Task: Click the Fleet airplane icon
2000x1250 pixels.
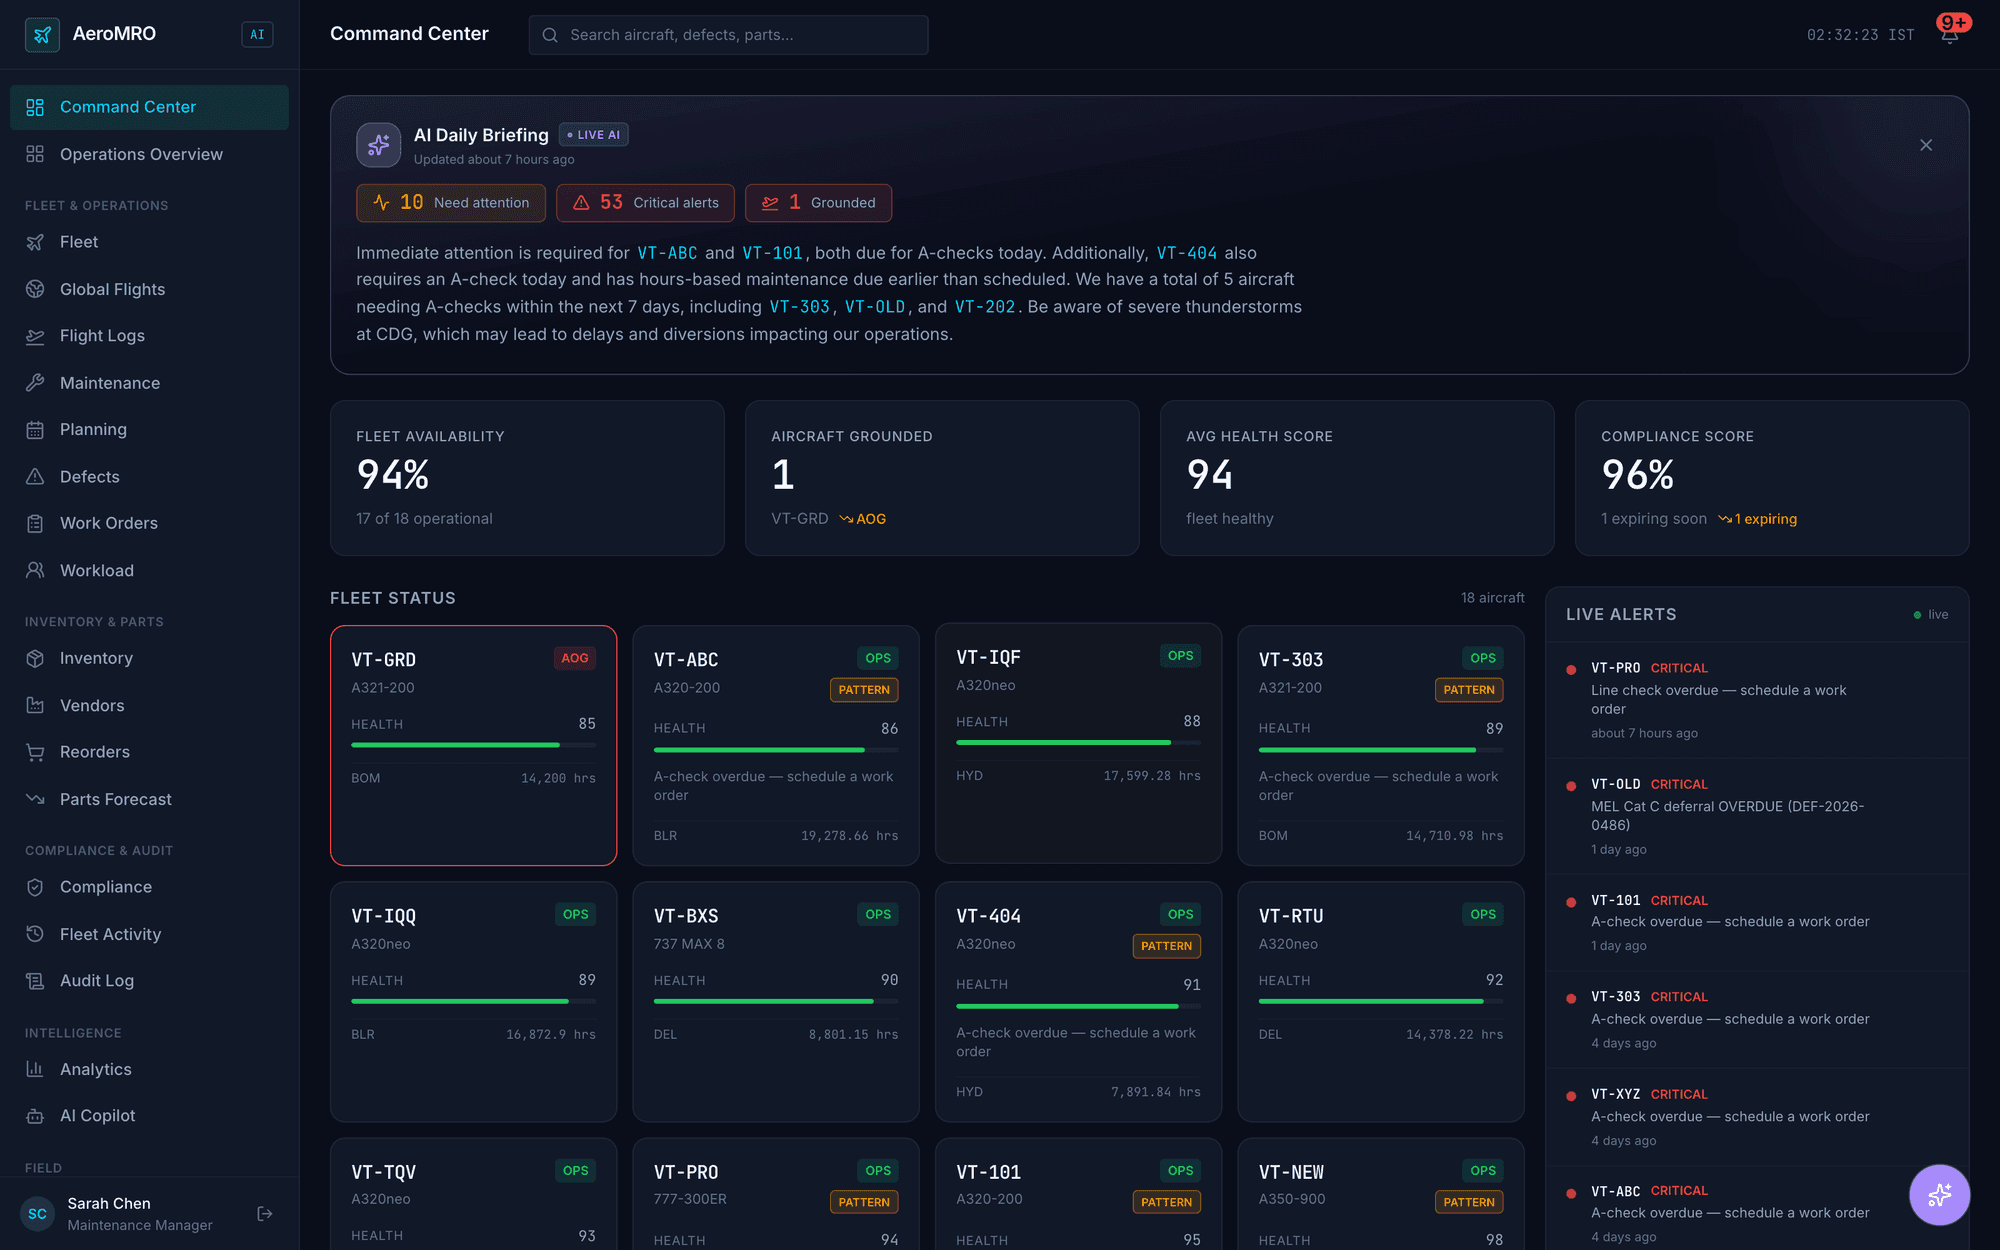Action: (x=35, y=242)
